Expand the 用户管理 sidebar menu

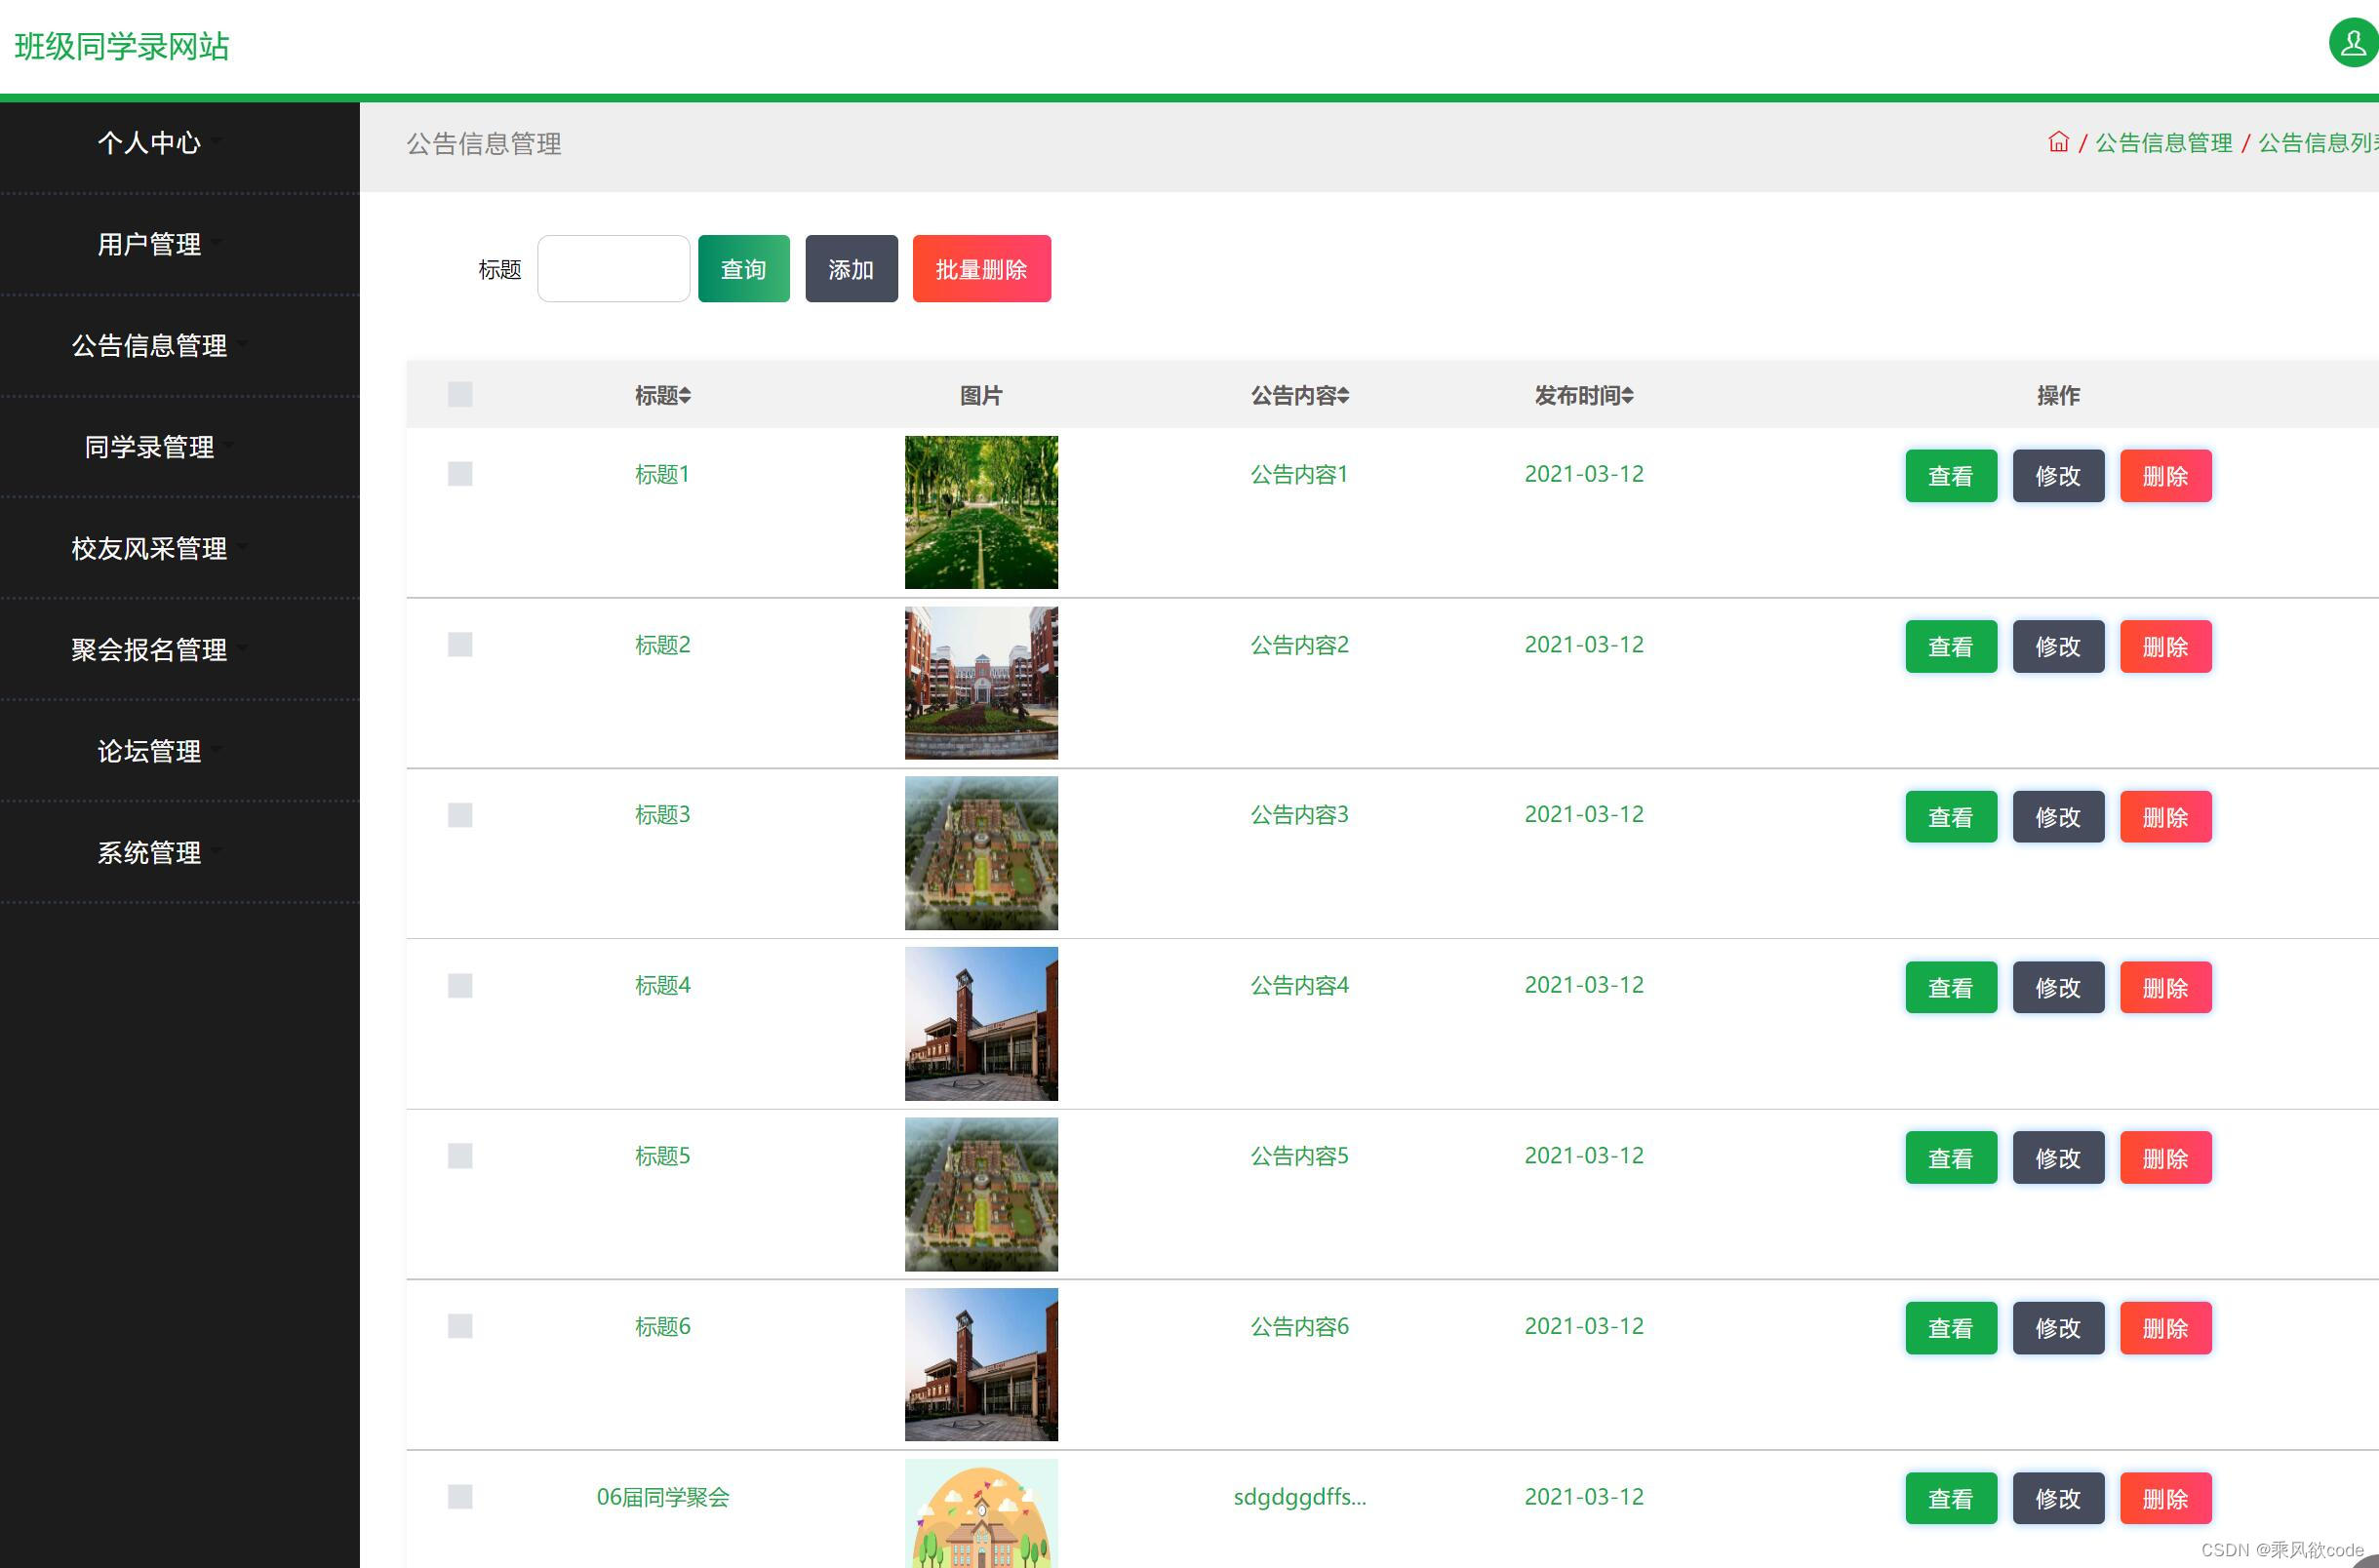pos(150,244)
